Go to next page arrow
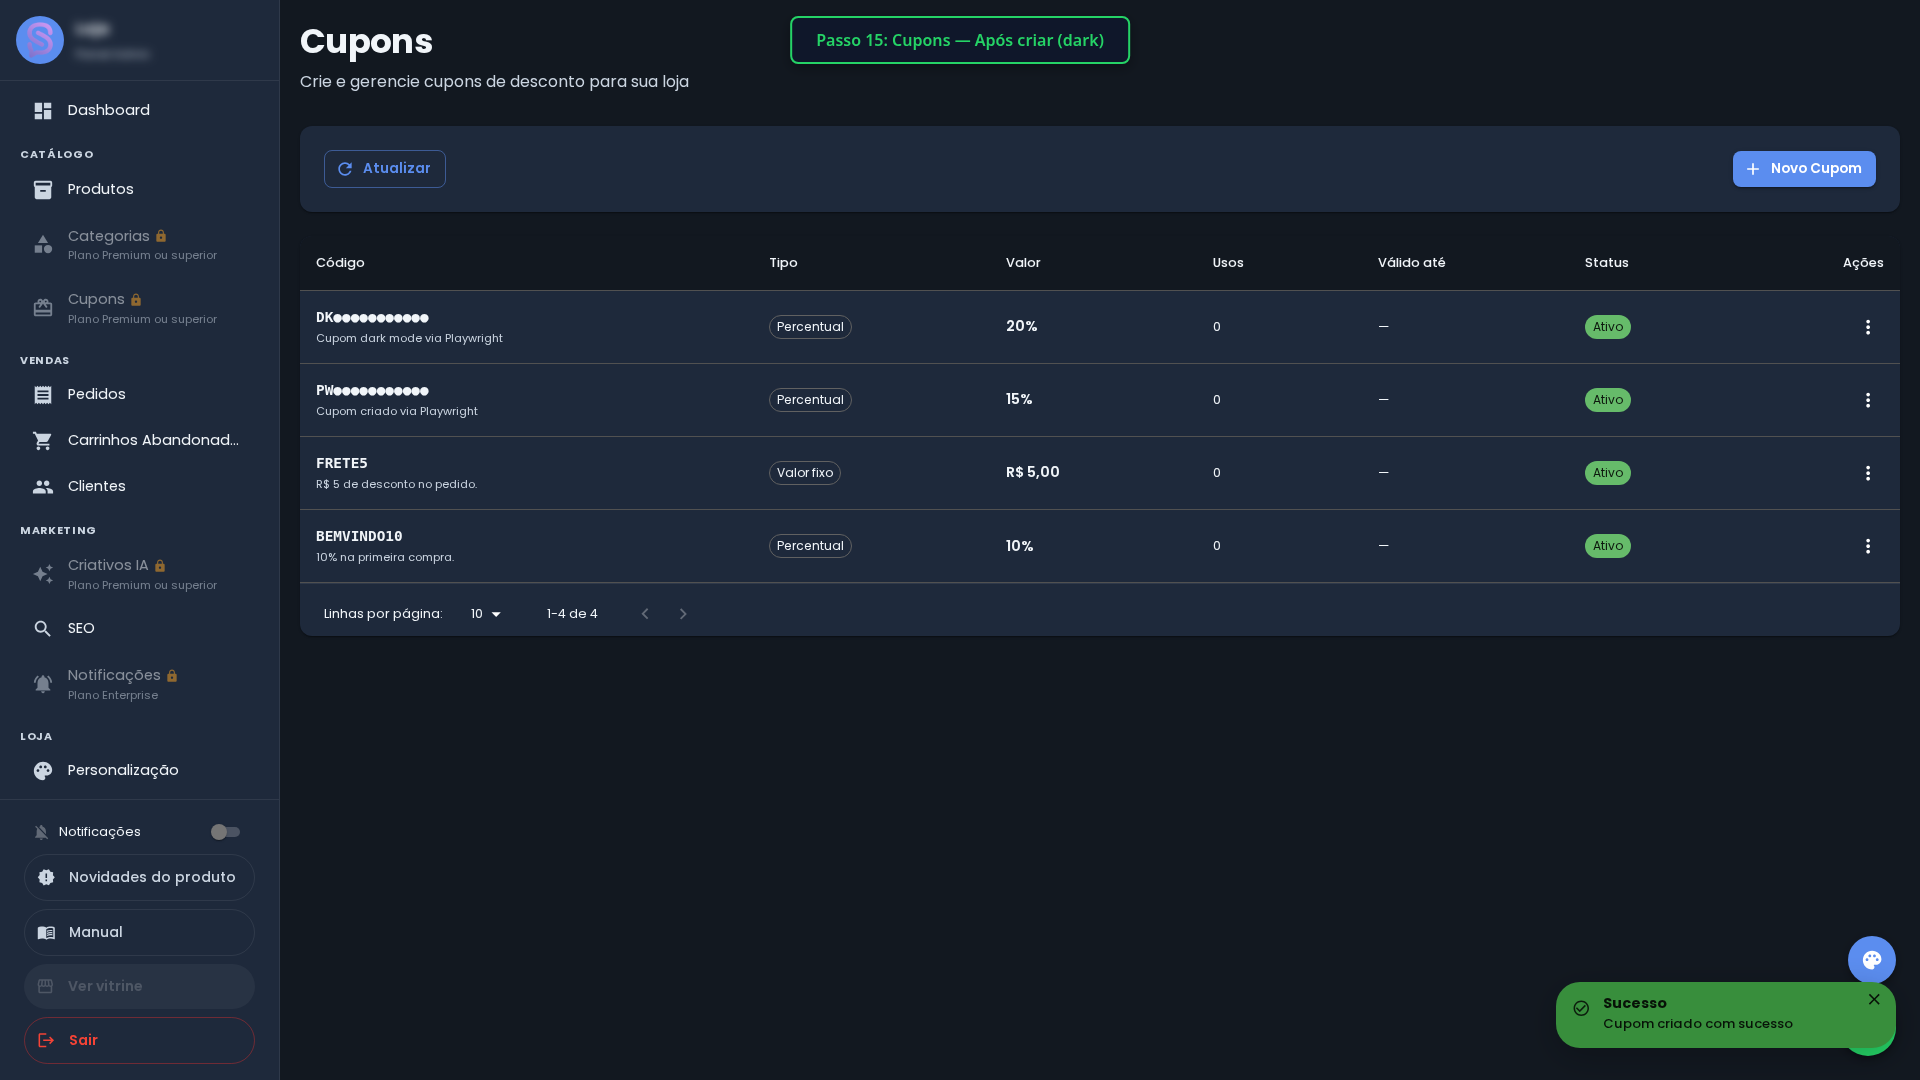The image size is (1920, 1080). (683, 614)
